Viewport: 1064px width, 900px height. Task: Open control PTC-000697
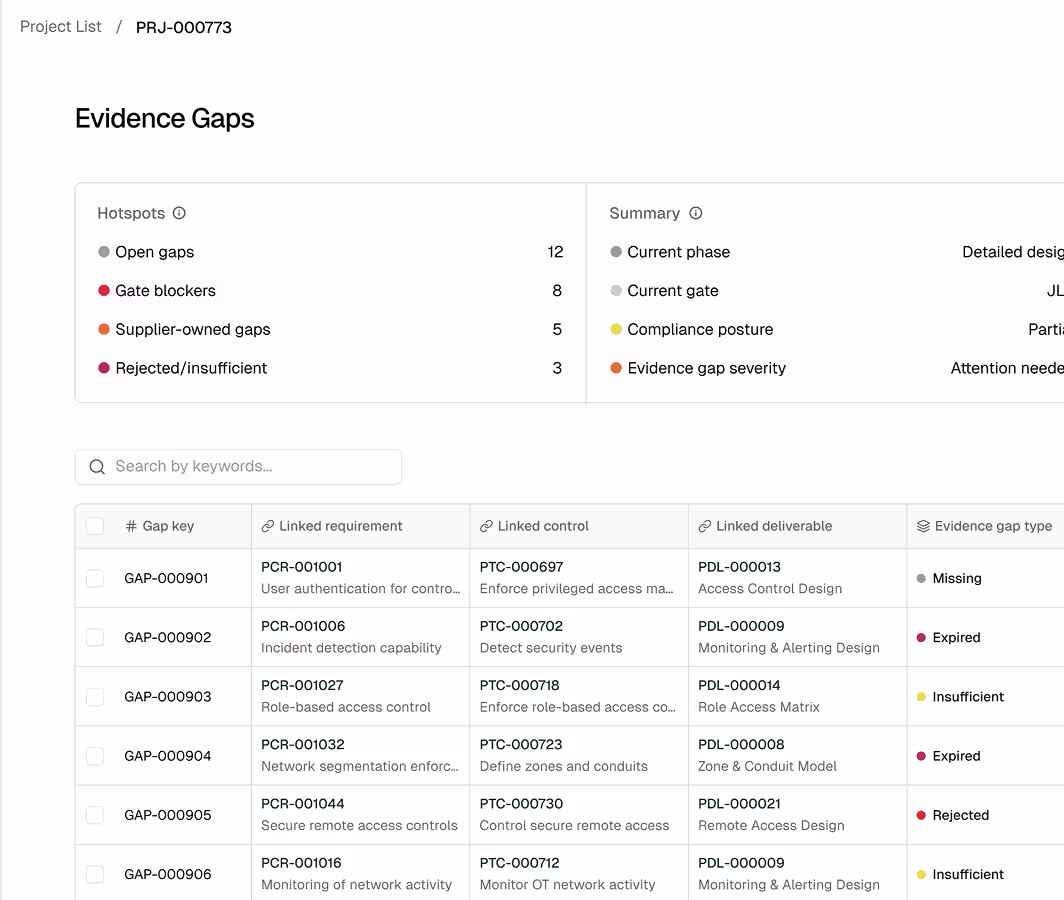pos(521,567)
